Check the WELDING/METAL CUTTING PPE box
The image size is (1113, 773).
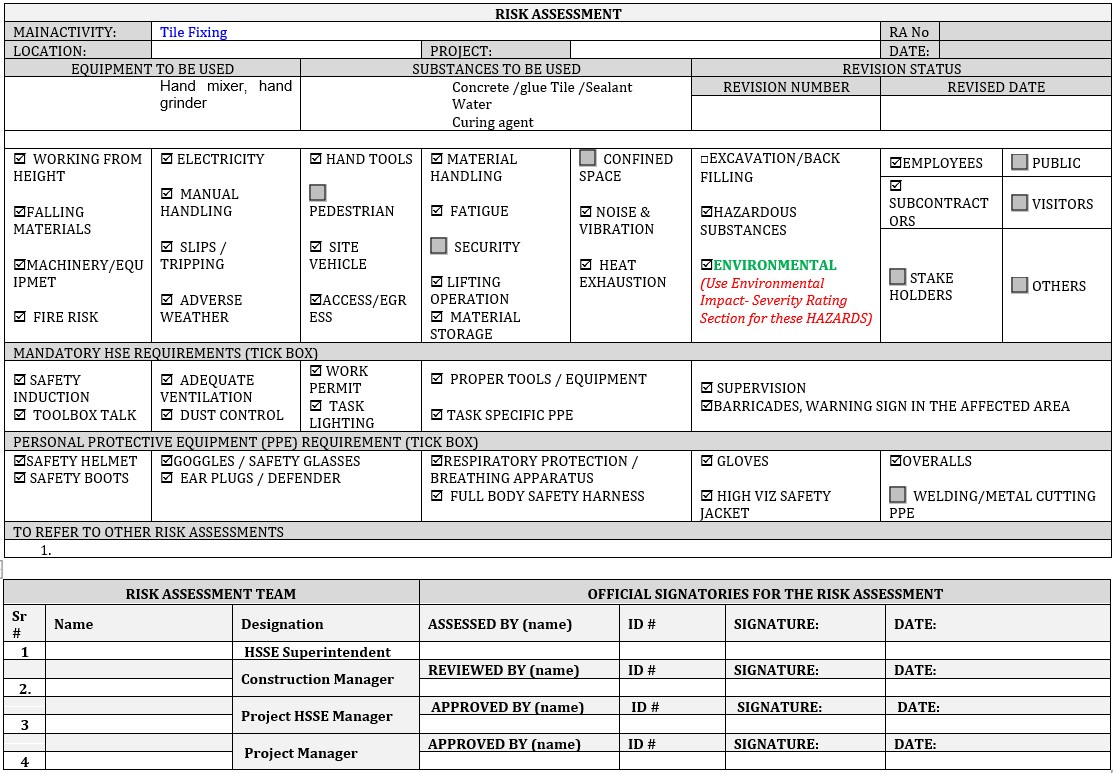[x=900, y=493]
